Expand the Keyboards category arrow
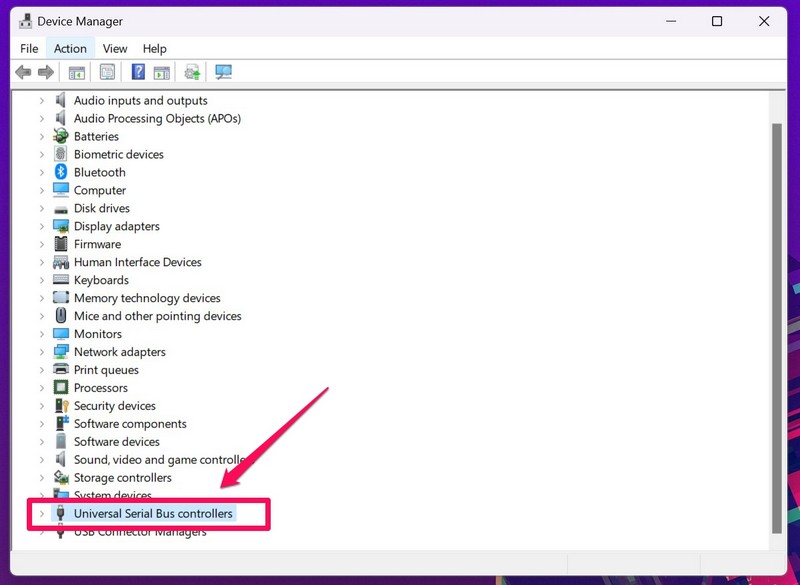This screenshot has width=800, height=585. (42, 280)
